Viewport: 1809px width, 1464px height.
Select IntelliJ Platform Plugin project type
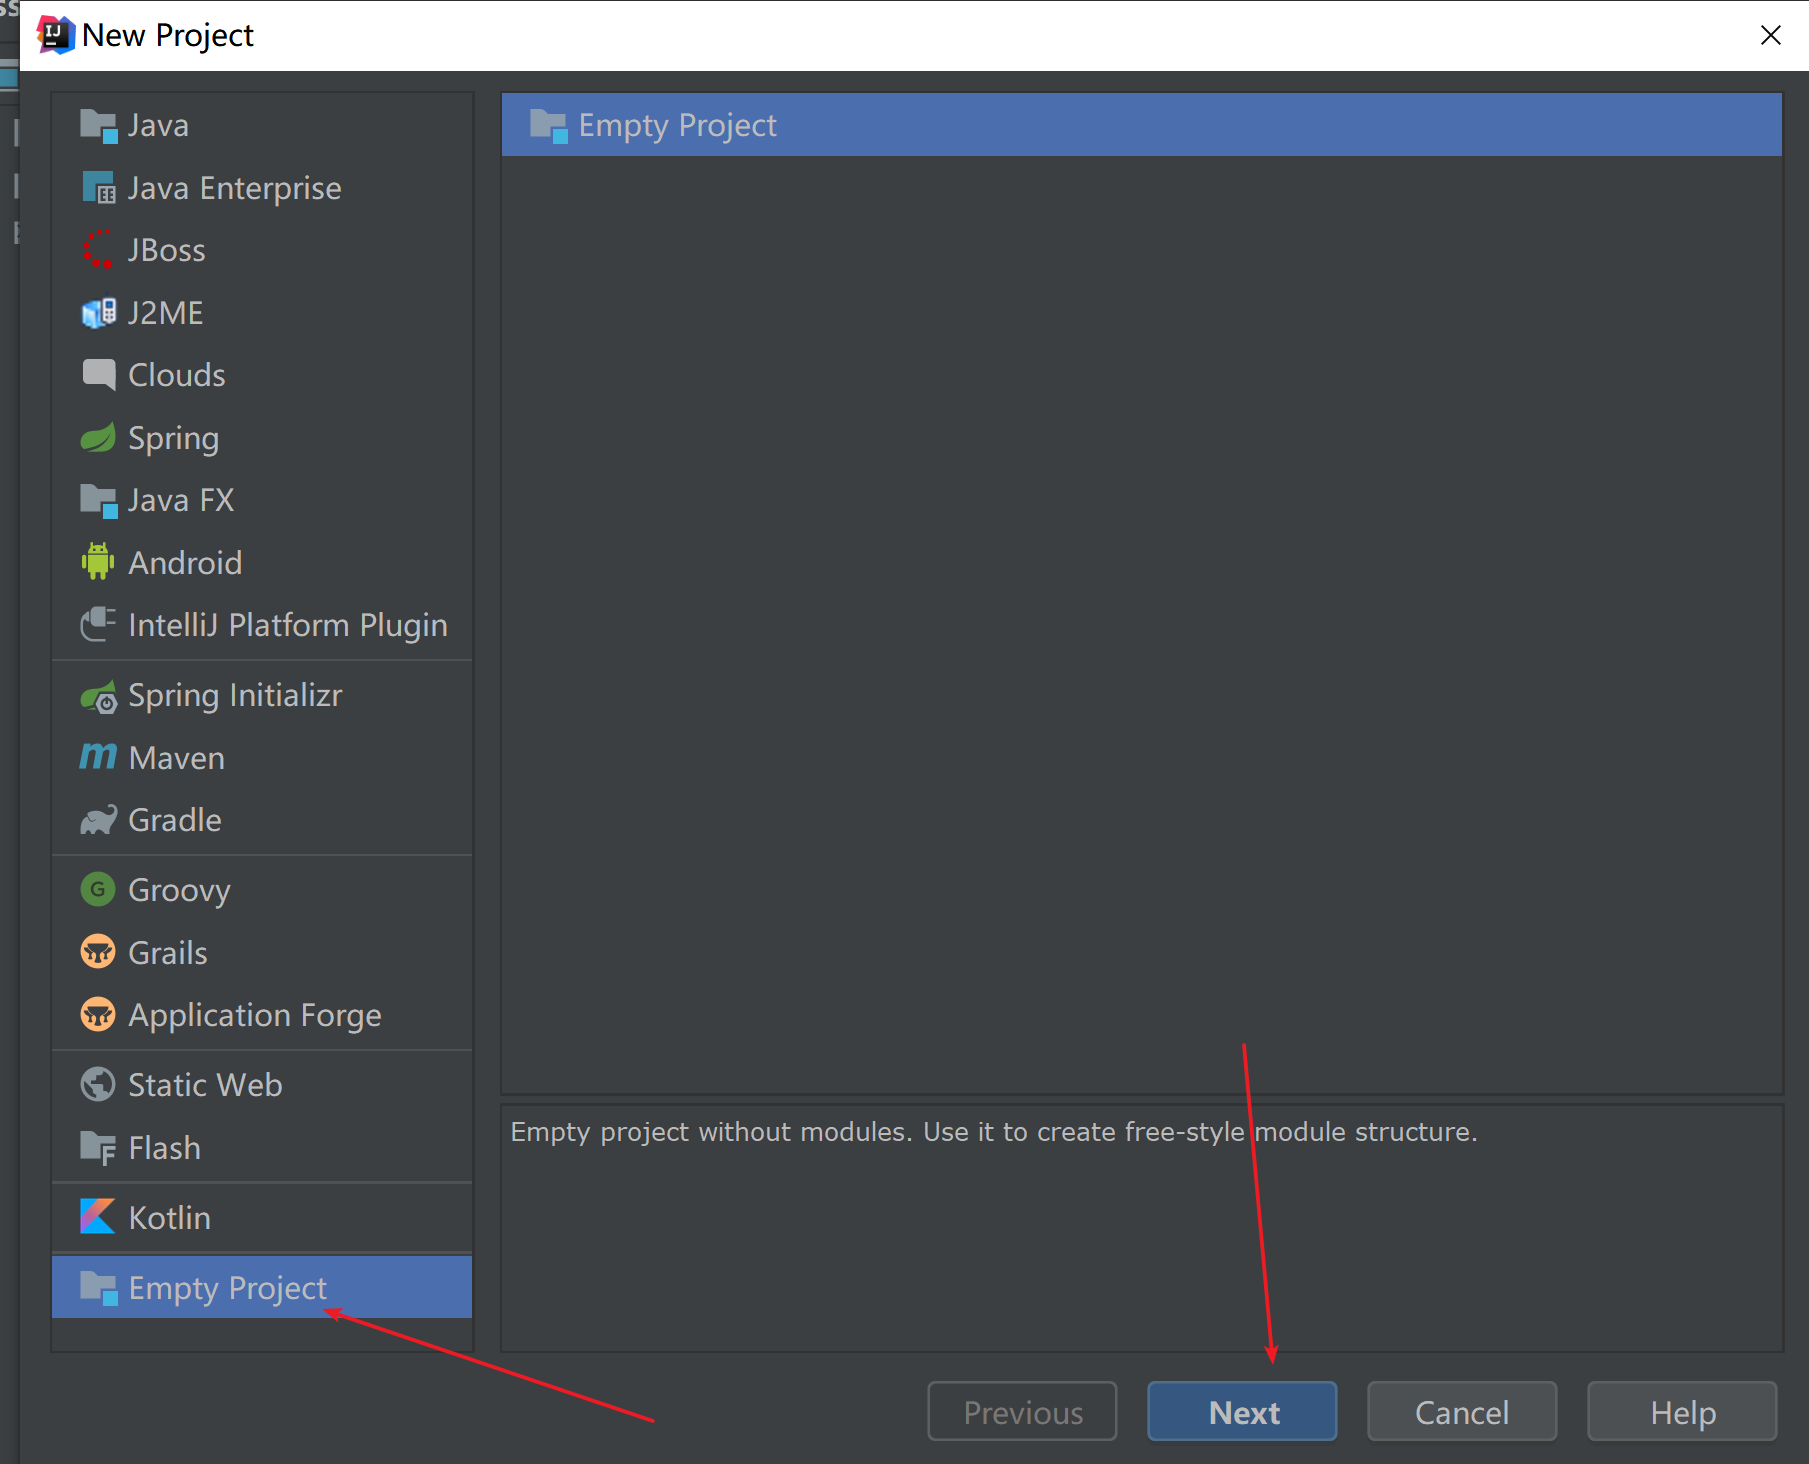[x=262, y=625]
